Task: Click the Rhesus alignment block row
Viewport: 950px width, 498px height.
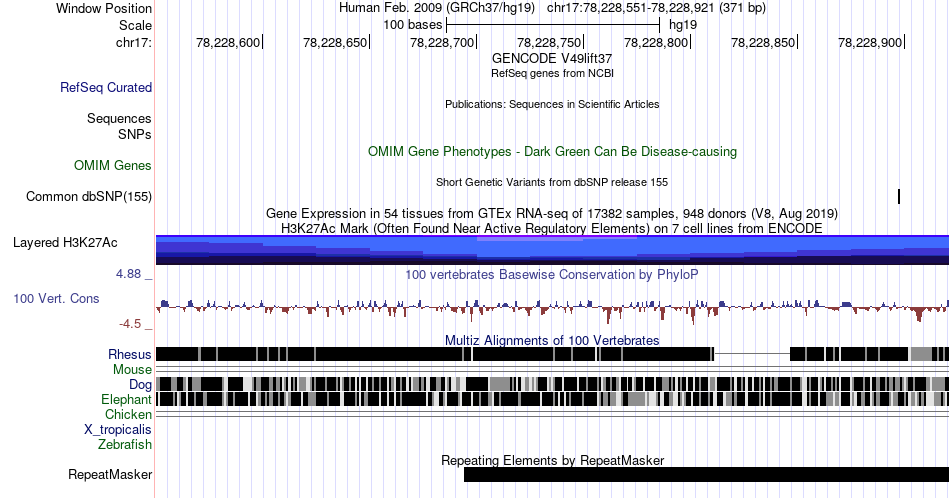Action: tap(553, 354)
